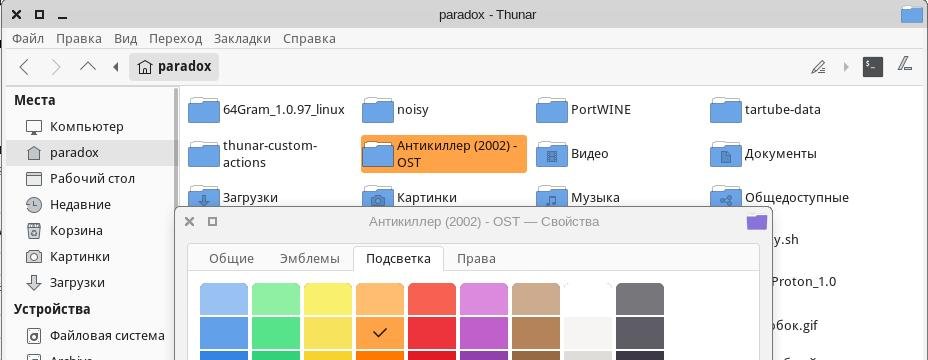Pick the light brown swatch in top row
928x360 pixels.
tap(536, 299)
